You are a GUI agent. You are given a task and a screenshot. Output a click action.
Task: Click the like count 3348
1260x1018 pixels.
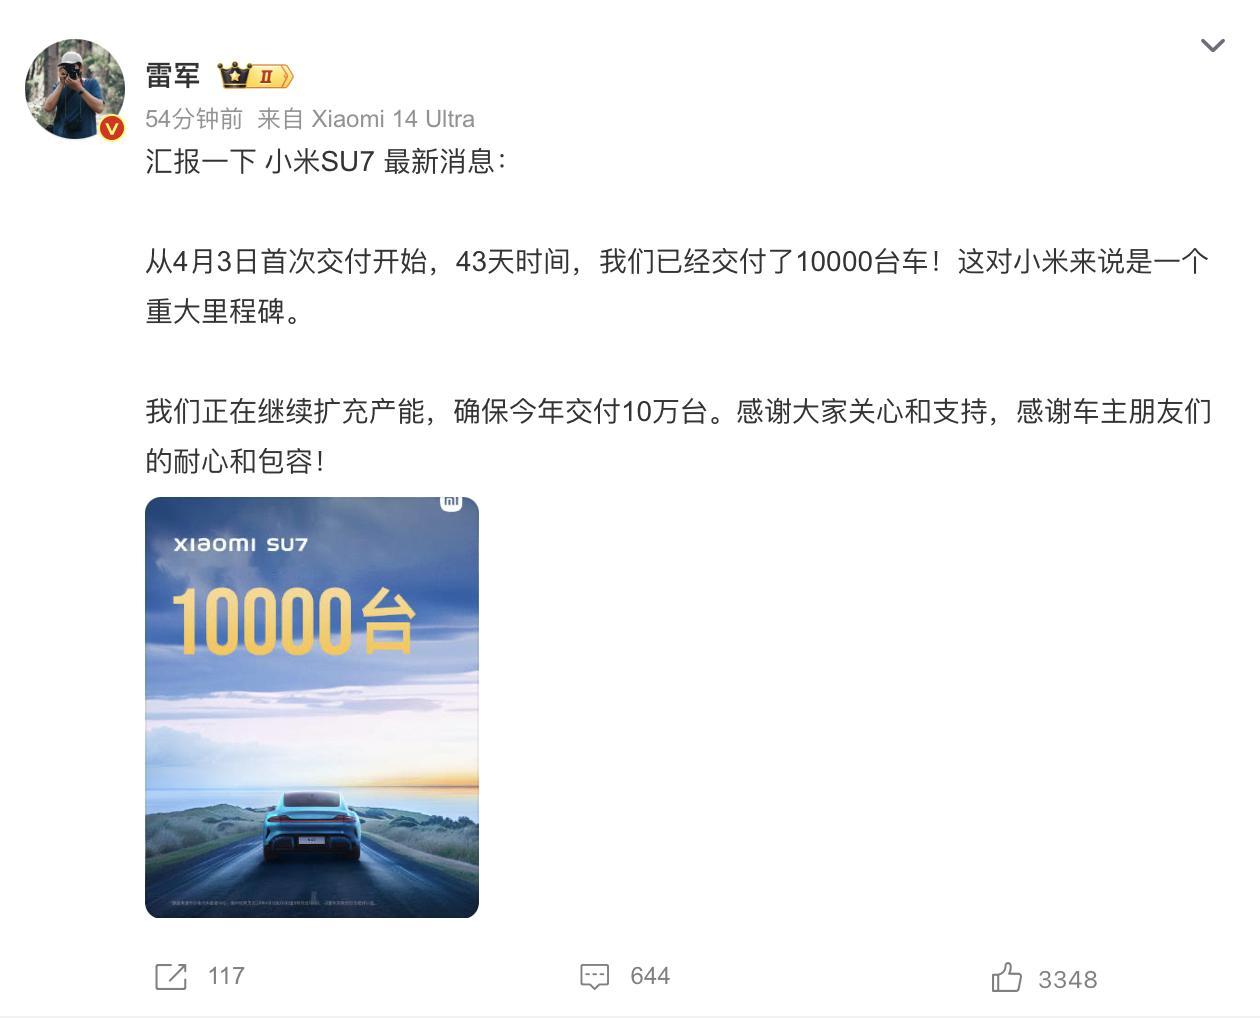pyautogui.click(x=1067, y=979)
